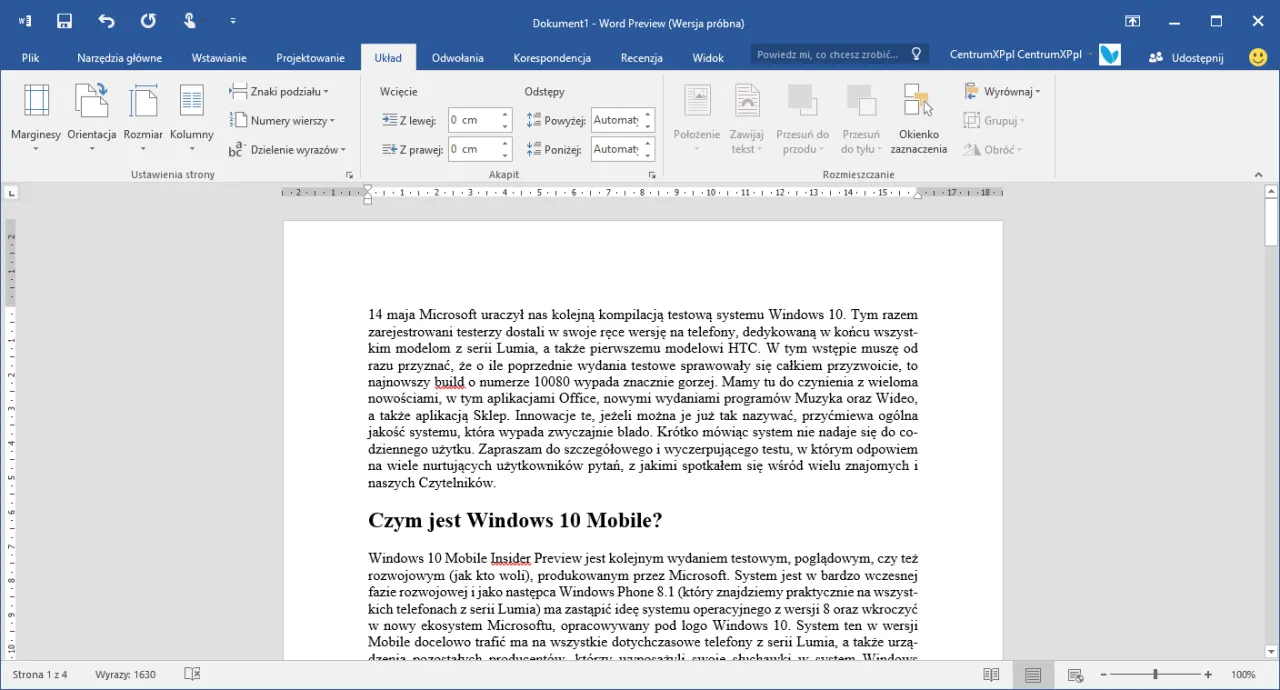Screen dimensions: 1280x690
Task: Click the 'Strona 1 z 4' page indicator
Action: pos(40,675)
